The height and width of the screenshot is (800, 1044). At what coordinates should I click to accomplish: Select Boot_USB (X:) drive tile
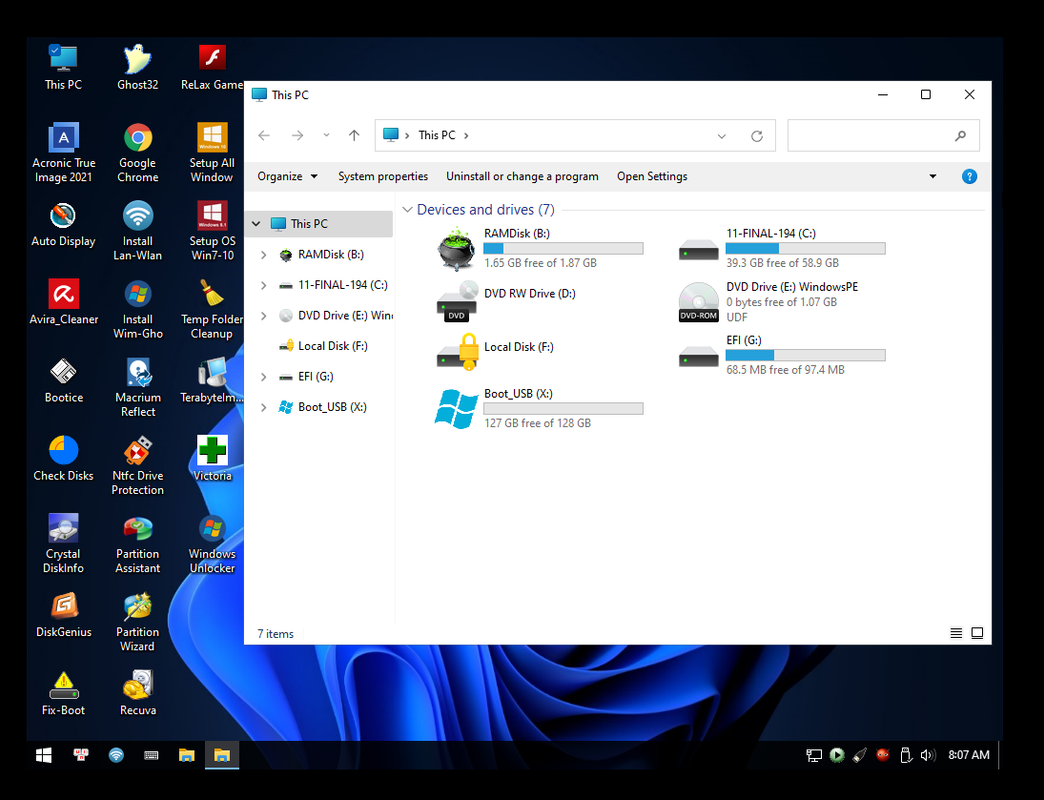pos(539,407)
